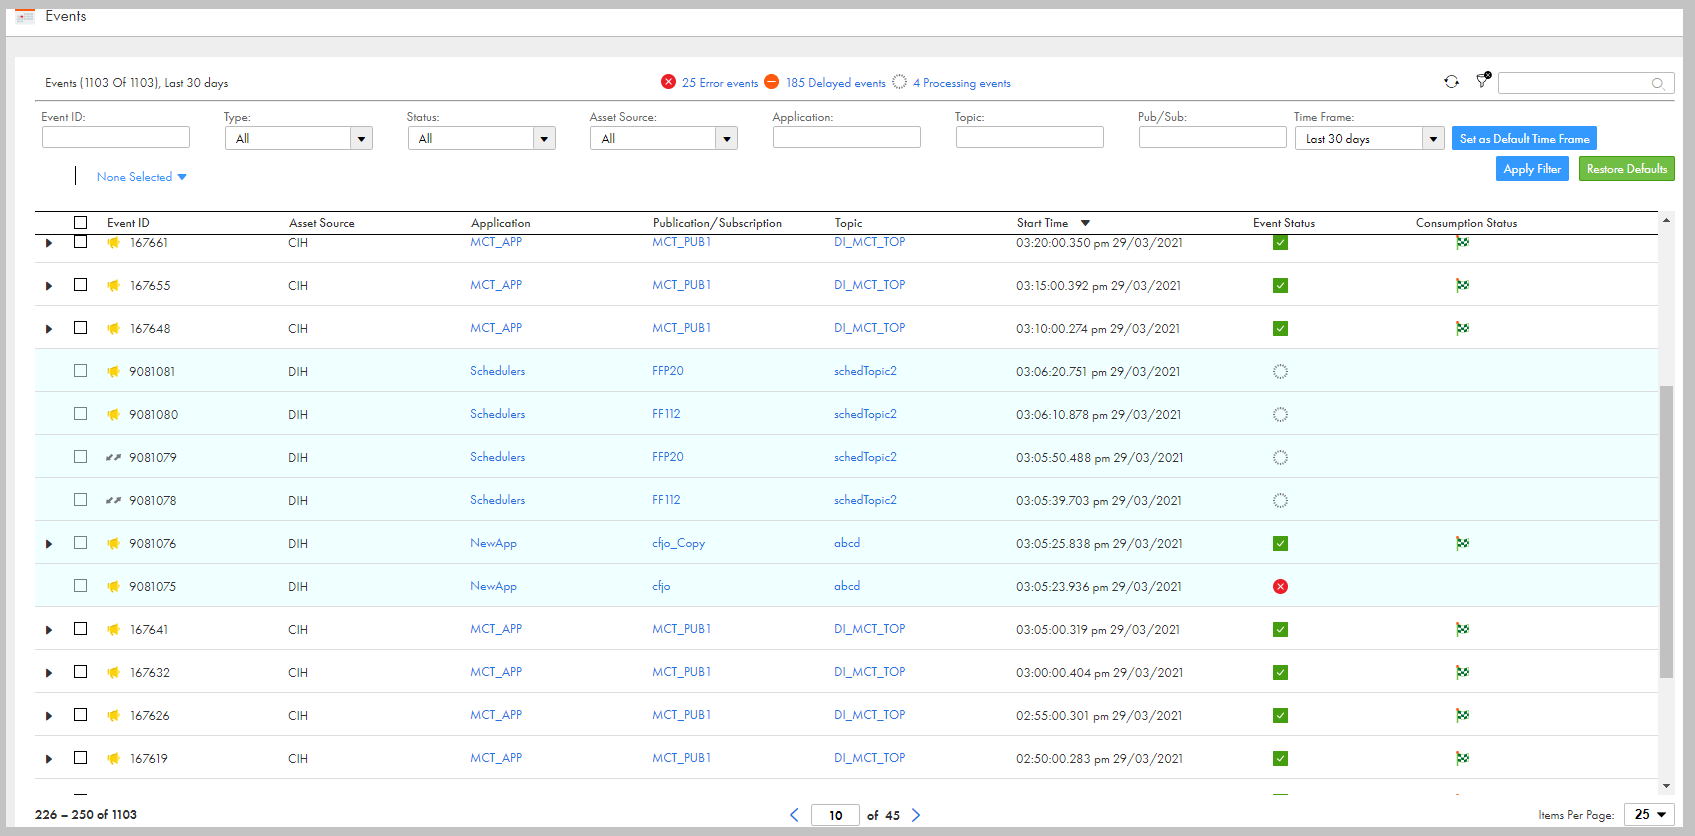Click Set as Default Time Frame button

click(x=1524, y=138)
